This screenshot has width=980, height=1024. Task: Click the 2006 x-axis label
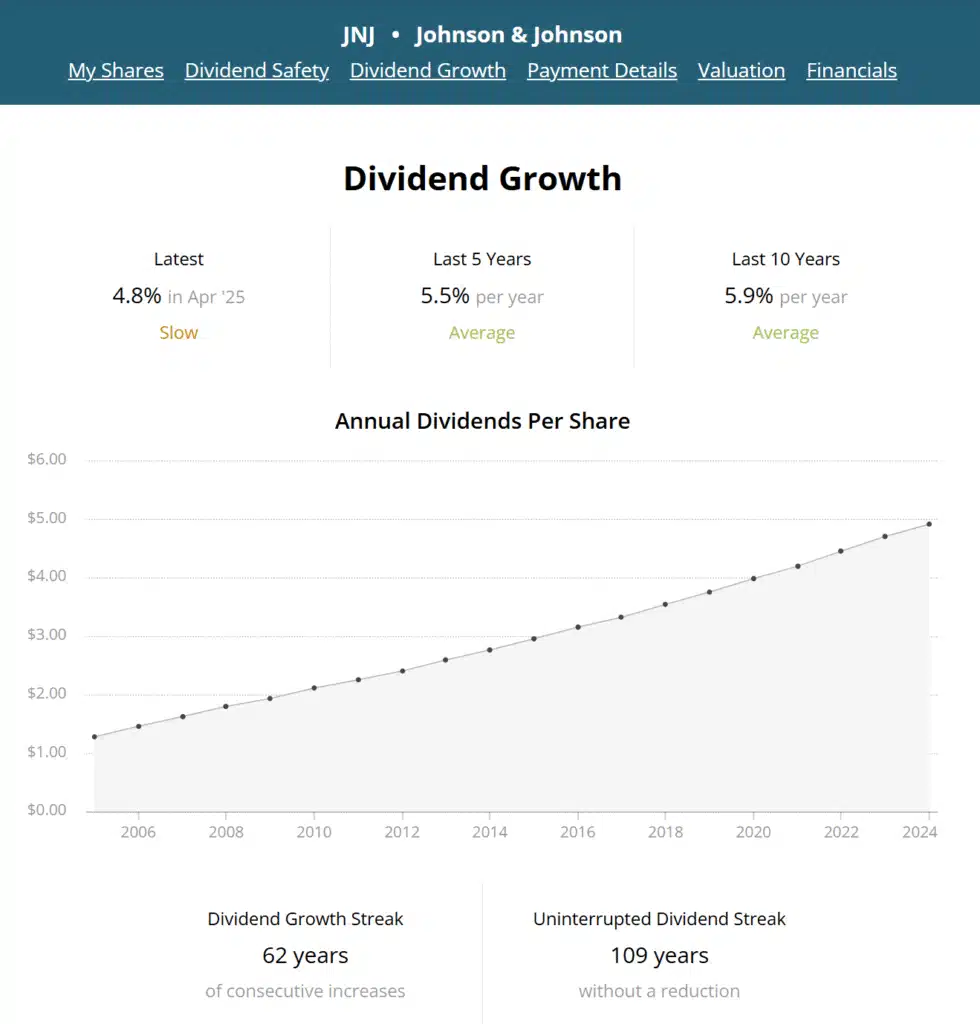138,832
